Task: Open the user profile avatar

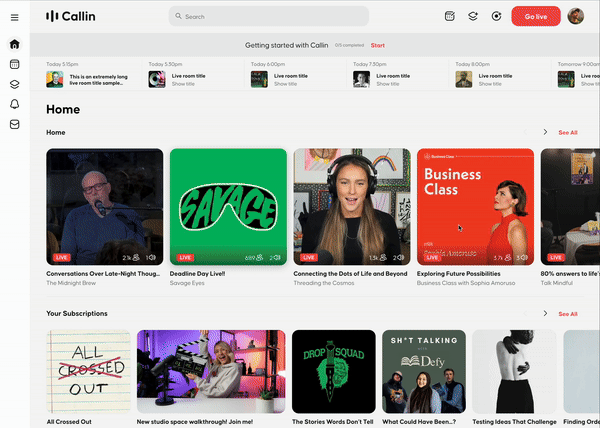Action: click(576, 16)
